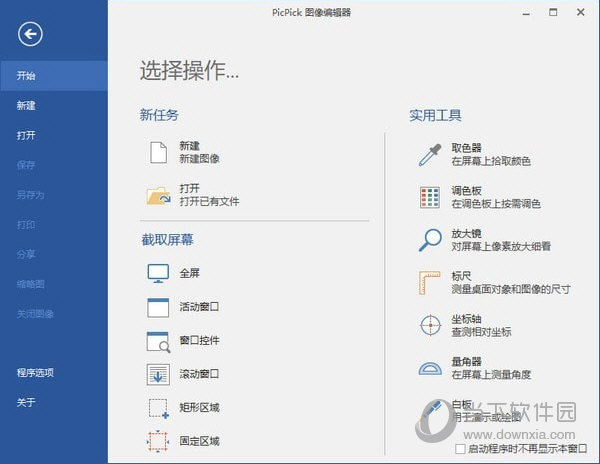Select the 开始 sidebar item

54,75
